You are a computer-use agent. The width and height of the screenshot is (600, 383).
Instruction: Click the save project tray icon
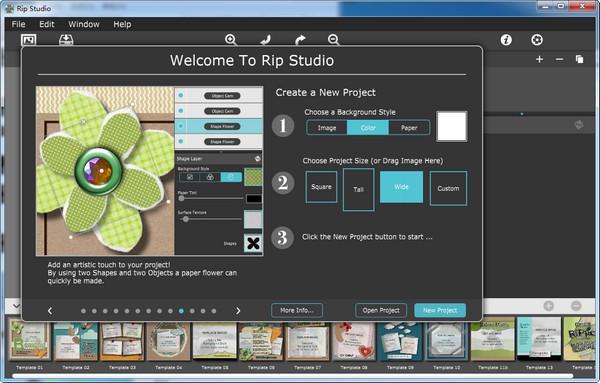[66, 40]
